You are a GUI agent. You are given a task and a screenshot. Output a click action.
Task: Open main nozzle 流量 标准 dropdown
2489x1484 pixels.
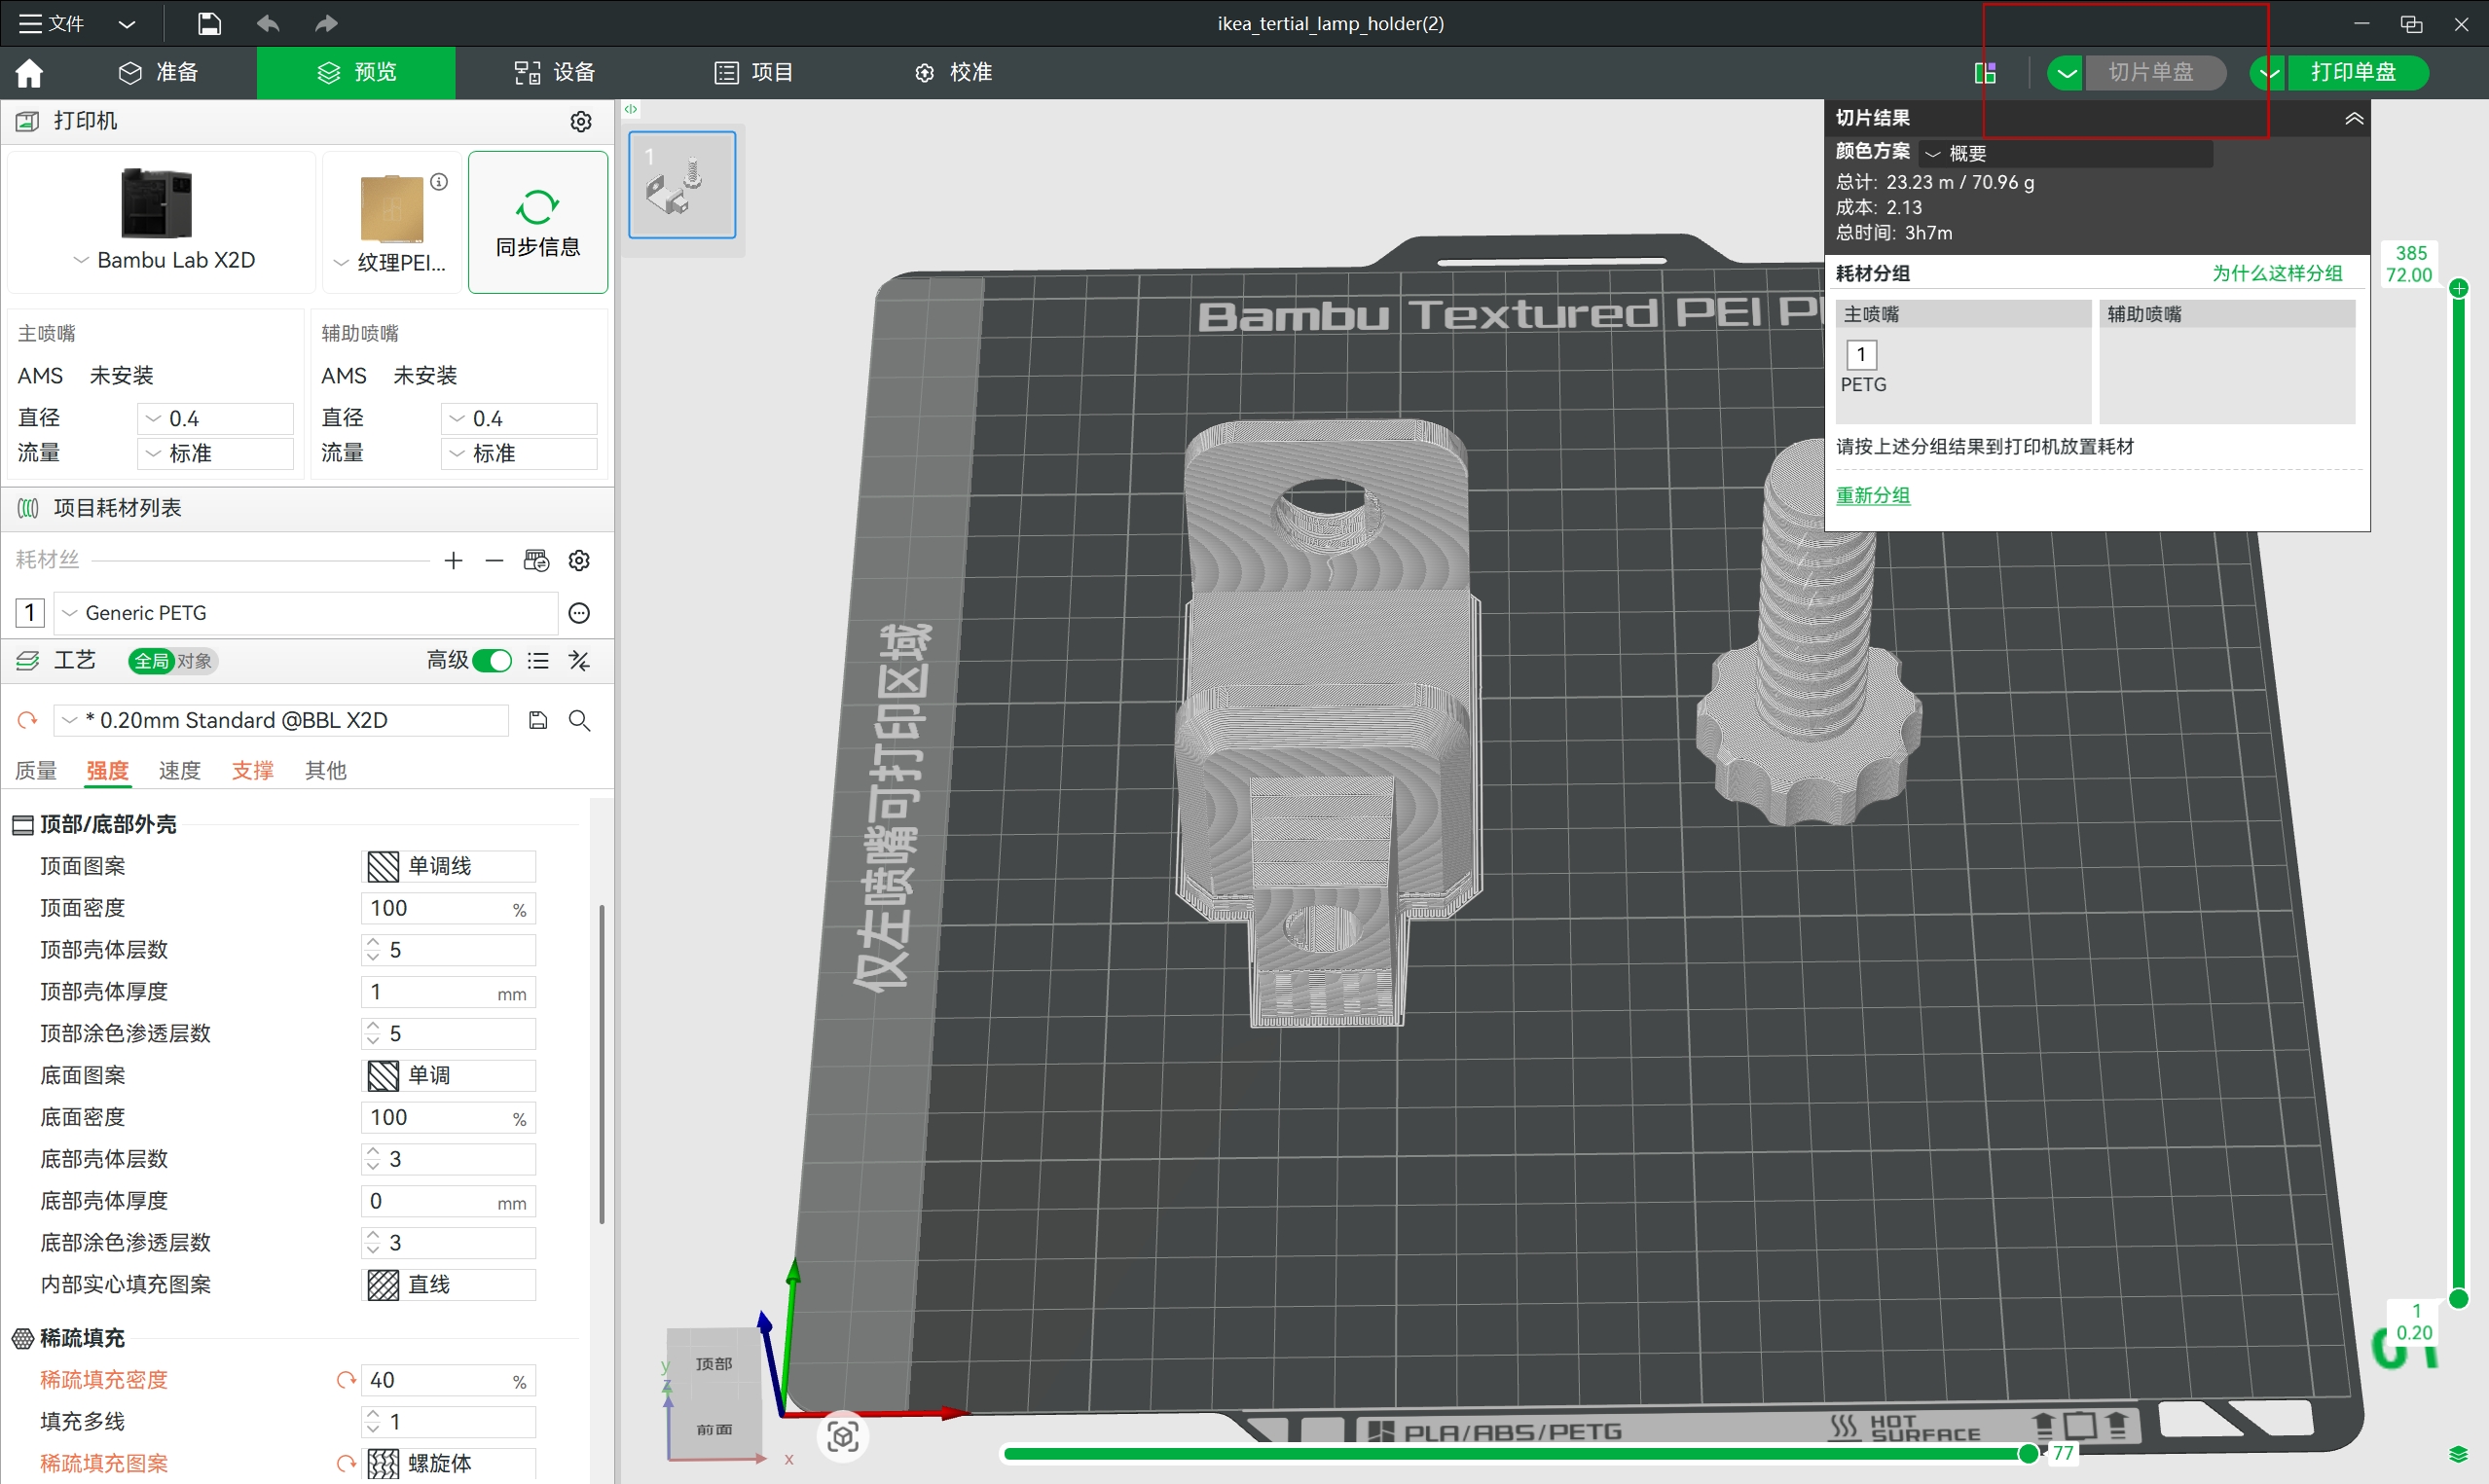coord(215,453)
